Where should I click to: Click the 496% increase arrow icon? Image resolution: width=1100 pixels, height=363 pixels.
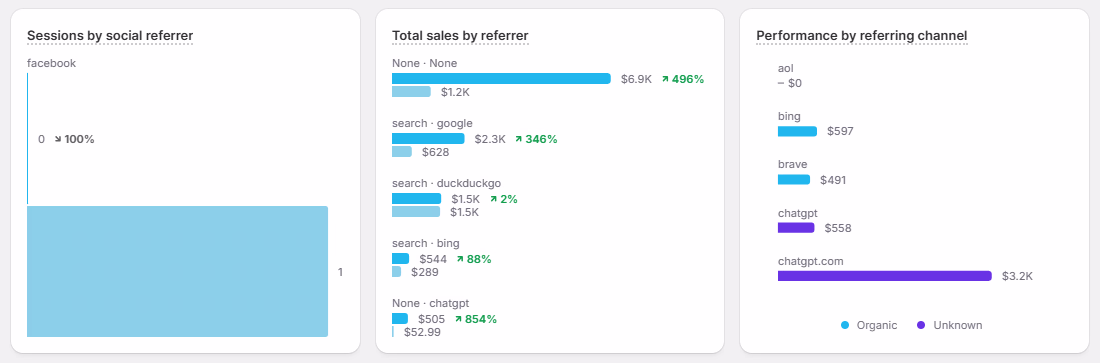pyautogui.click(x=665, y=79)
